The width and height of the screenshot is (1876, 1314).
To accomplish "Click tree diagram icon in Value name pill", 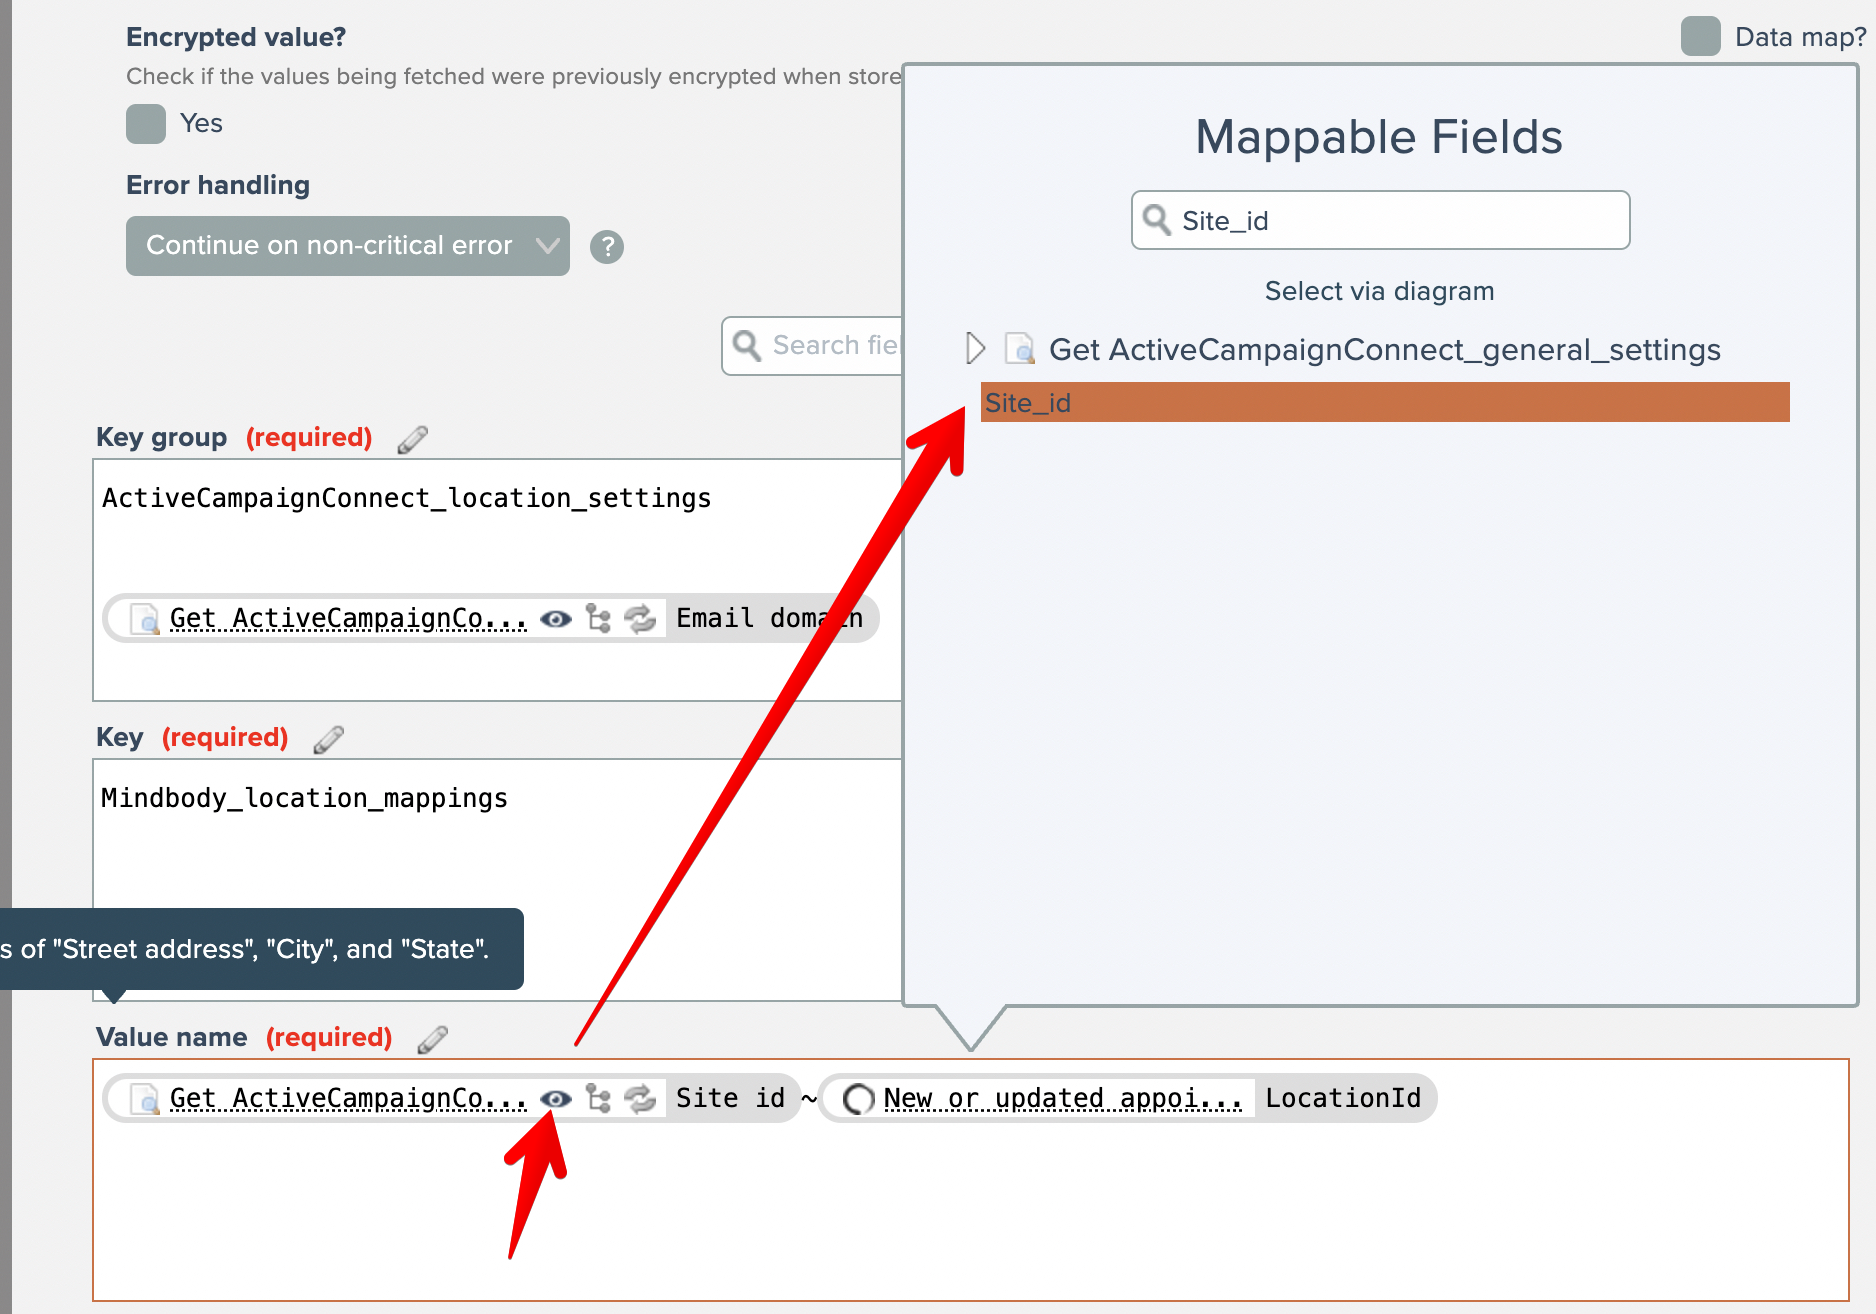I will click(x=598, y=1098).
